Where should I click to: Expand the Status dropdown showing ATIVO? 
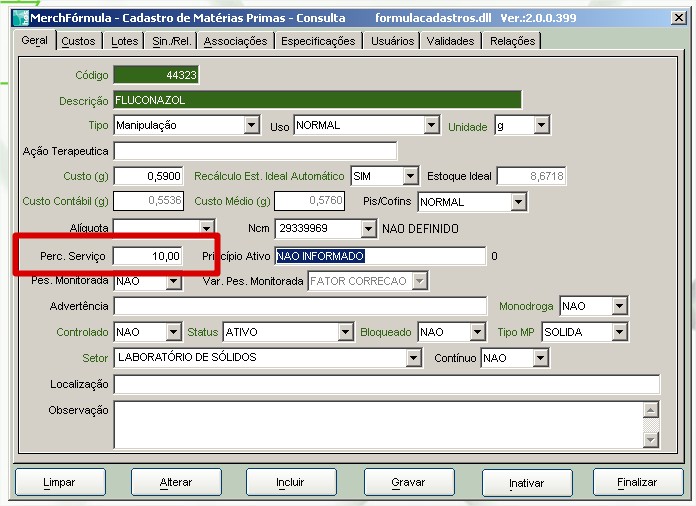point(345,332)
